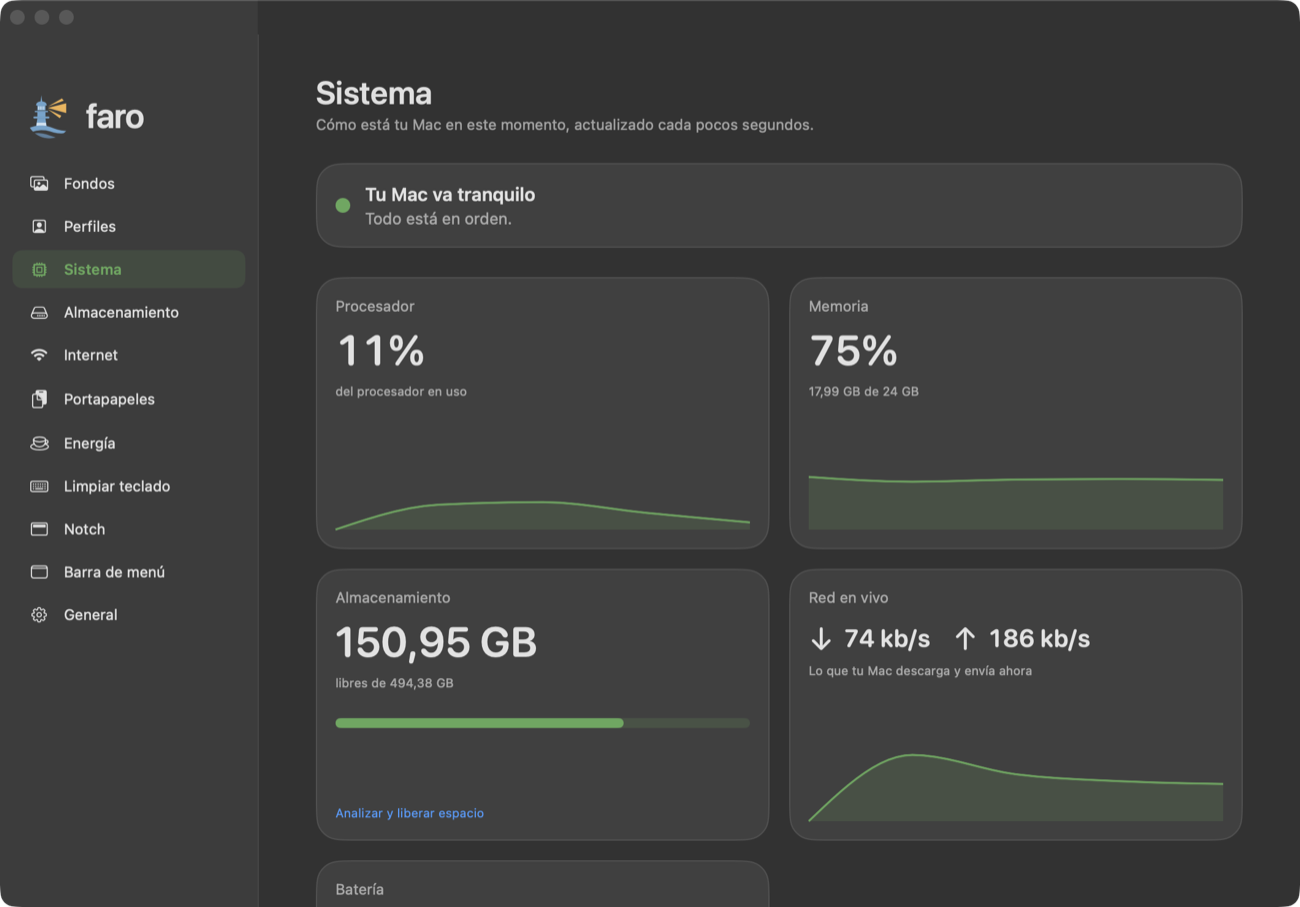The width and height of the screenshot is (1300, 907).
Task: Open the Fondos section
Action: tap(129, 184)
